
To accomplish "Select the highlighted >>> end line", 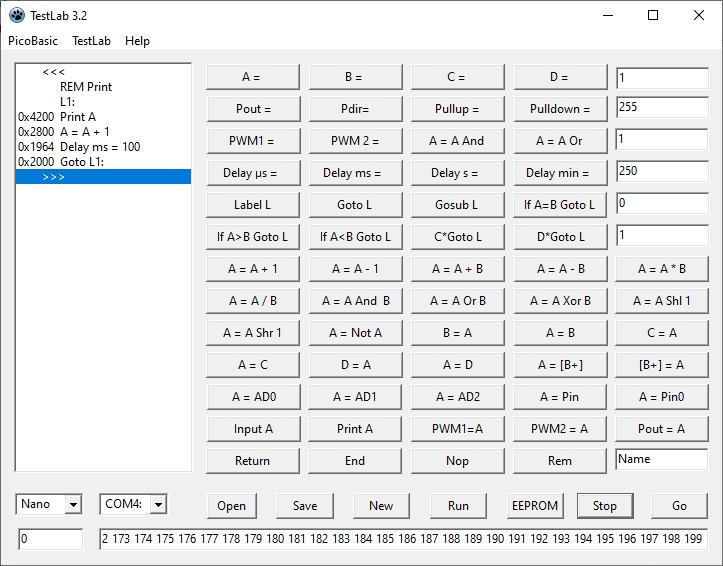I will pos(103,177).
